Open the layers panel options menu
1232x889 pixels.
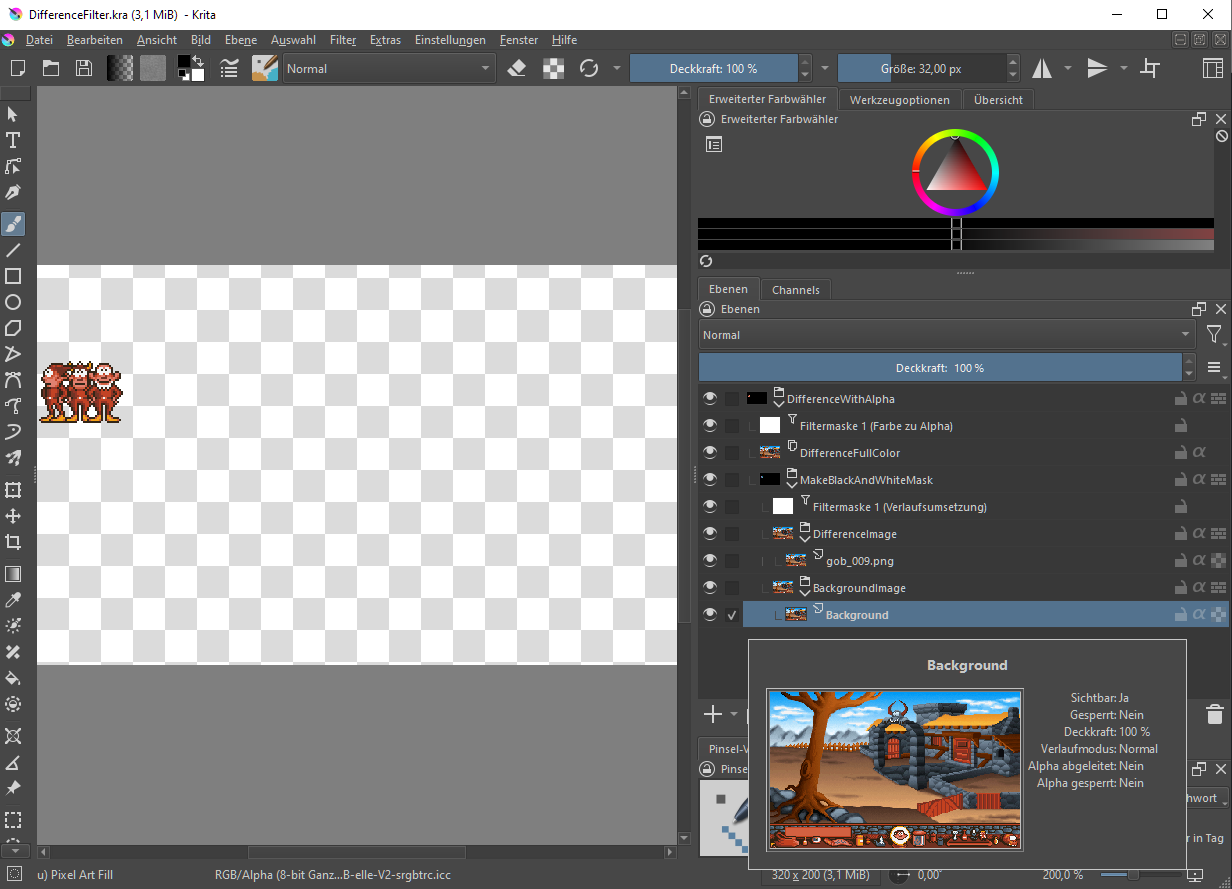[x=1214, y=368]
